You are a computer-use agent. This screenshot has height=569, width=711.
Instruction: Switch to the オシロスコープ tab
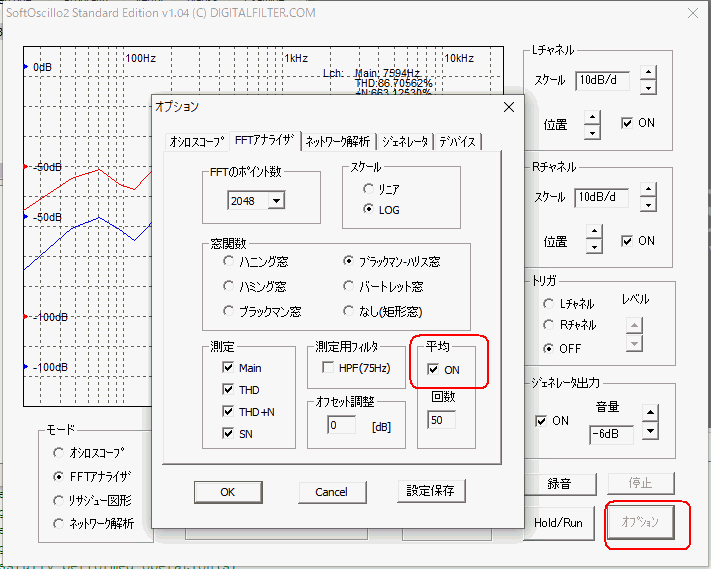[196, 142]
